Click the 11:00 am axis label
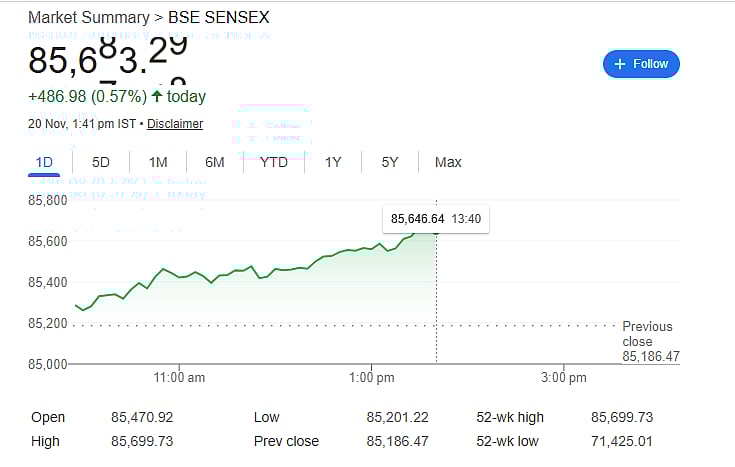Screen dimensions: 735x467 tap(180, 377)
